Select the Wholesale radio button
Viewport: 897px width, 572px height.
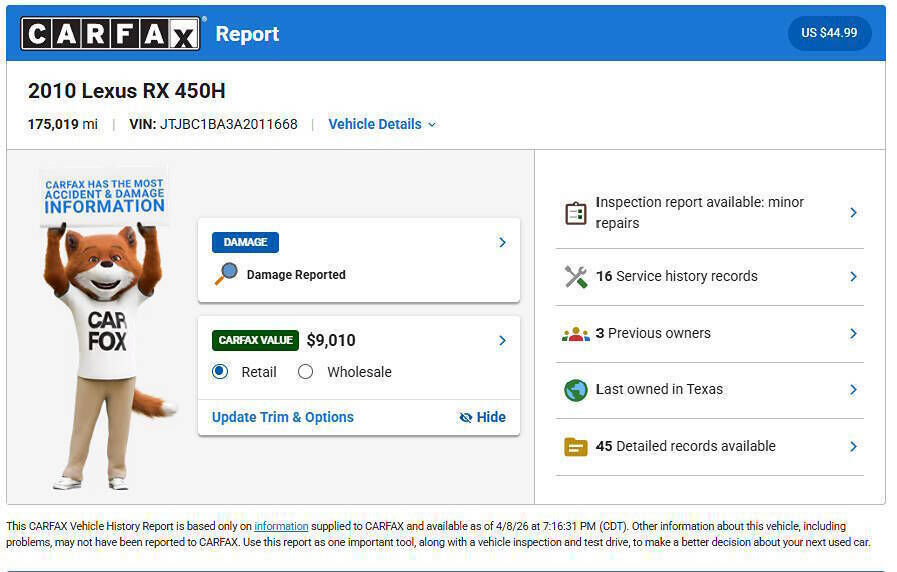click(x=306, y=372)
